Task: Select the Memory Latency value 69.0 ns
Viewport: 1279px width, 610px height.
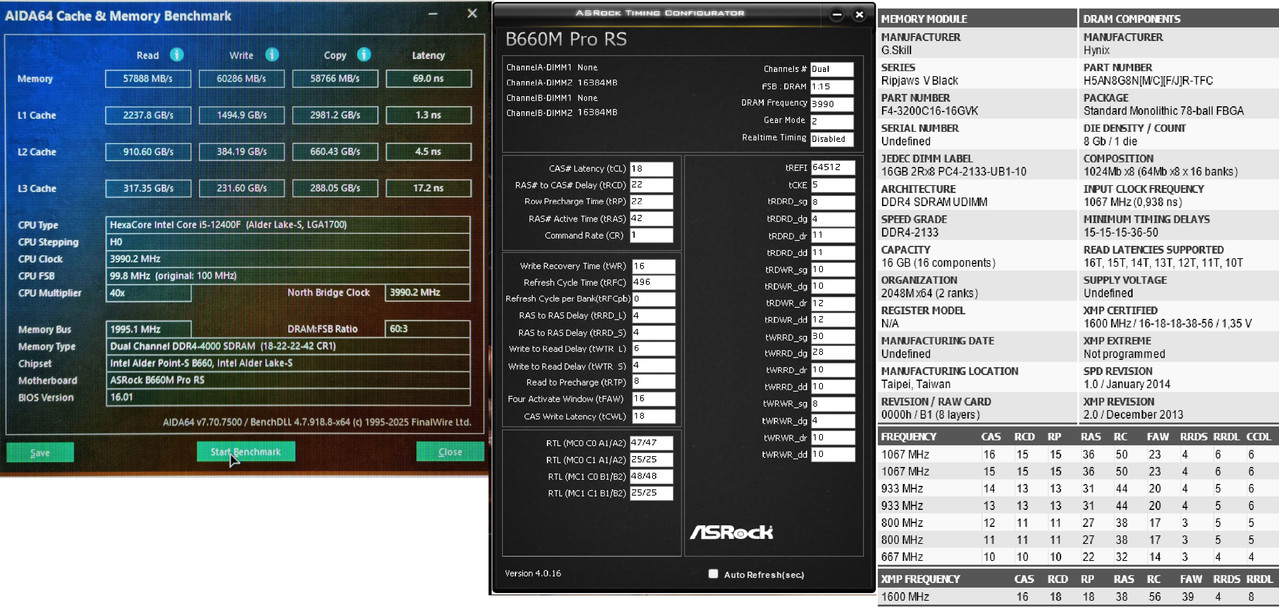Action: 428,78
